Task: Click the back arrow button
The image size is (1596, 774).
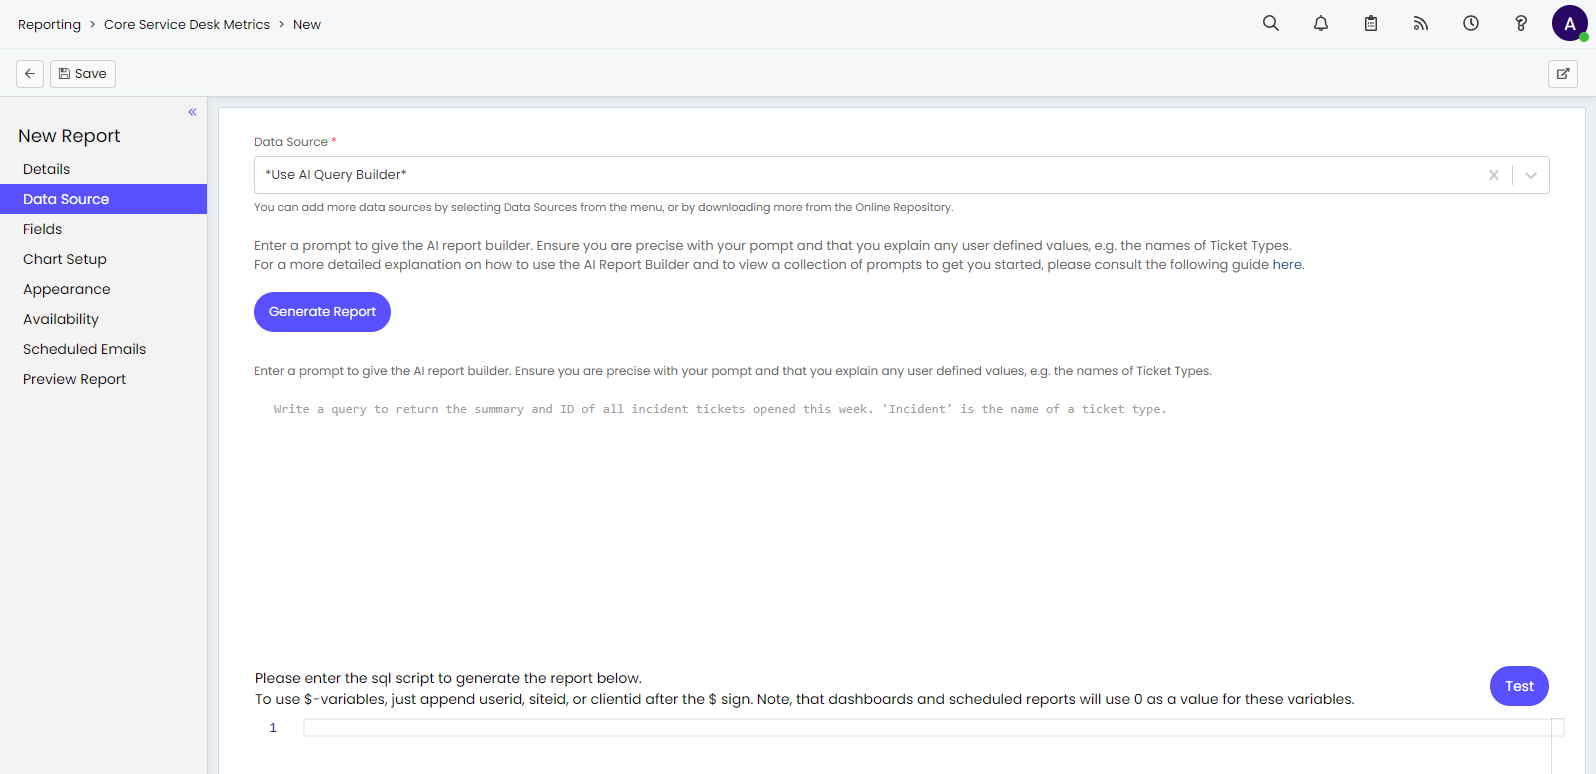Action: (x=30, y=74)
